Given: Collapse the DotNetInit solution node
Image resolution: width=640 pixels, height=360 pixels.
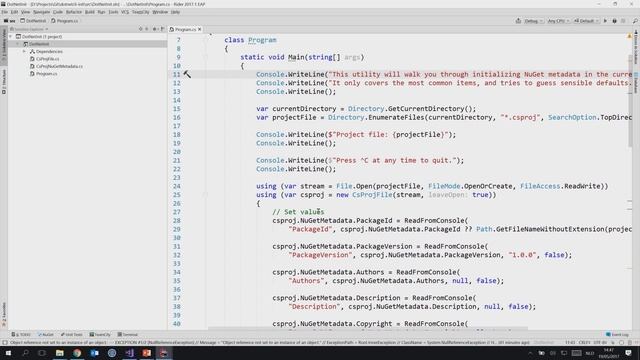Looking at the screenshot, I should 11,37.
